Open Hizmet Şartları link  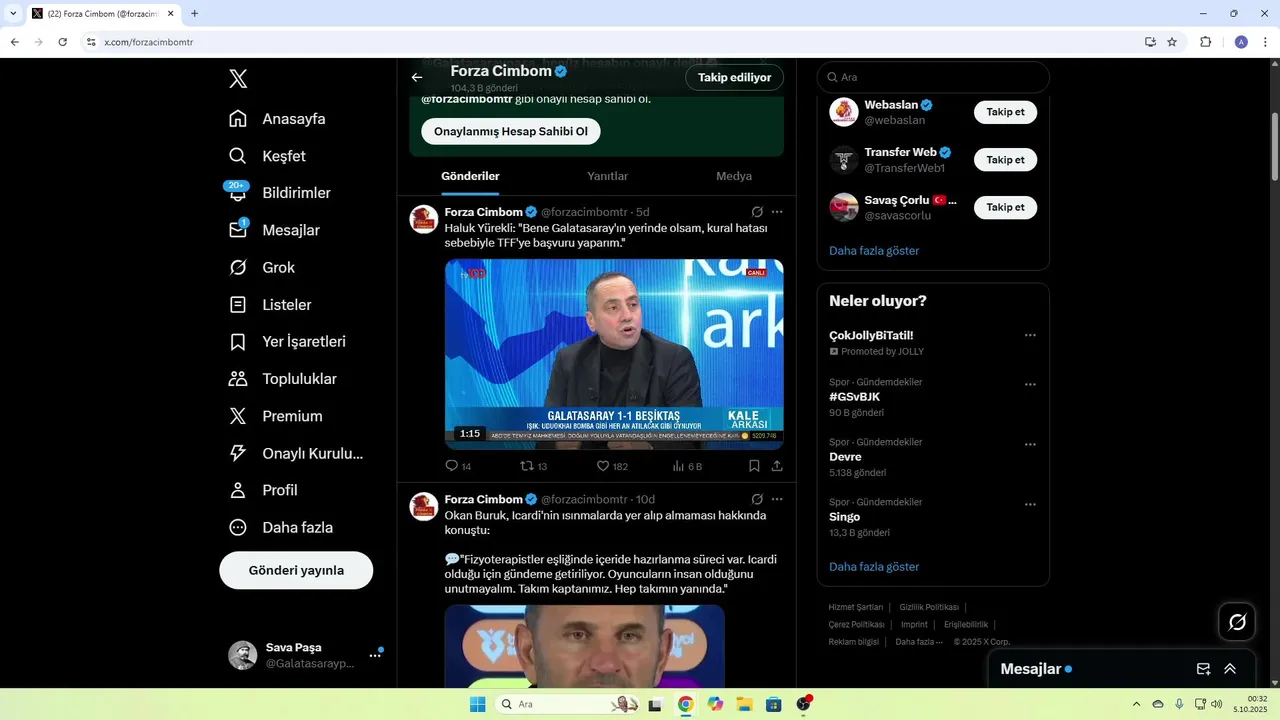[856, 607]
